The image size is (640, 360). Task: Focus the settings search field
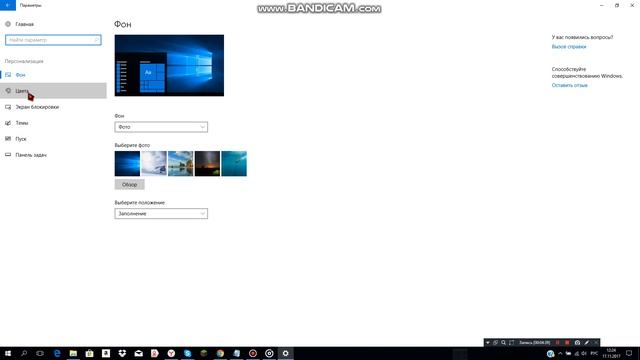[x=53, y=40]
